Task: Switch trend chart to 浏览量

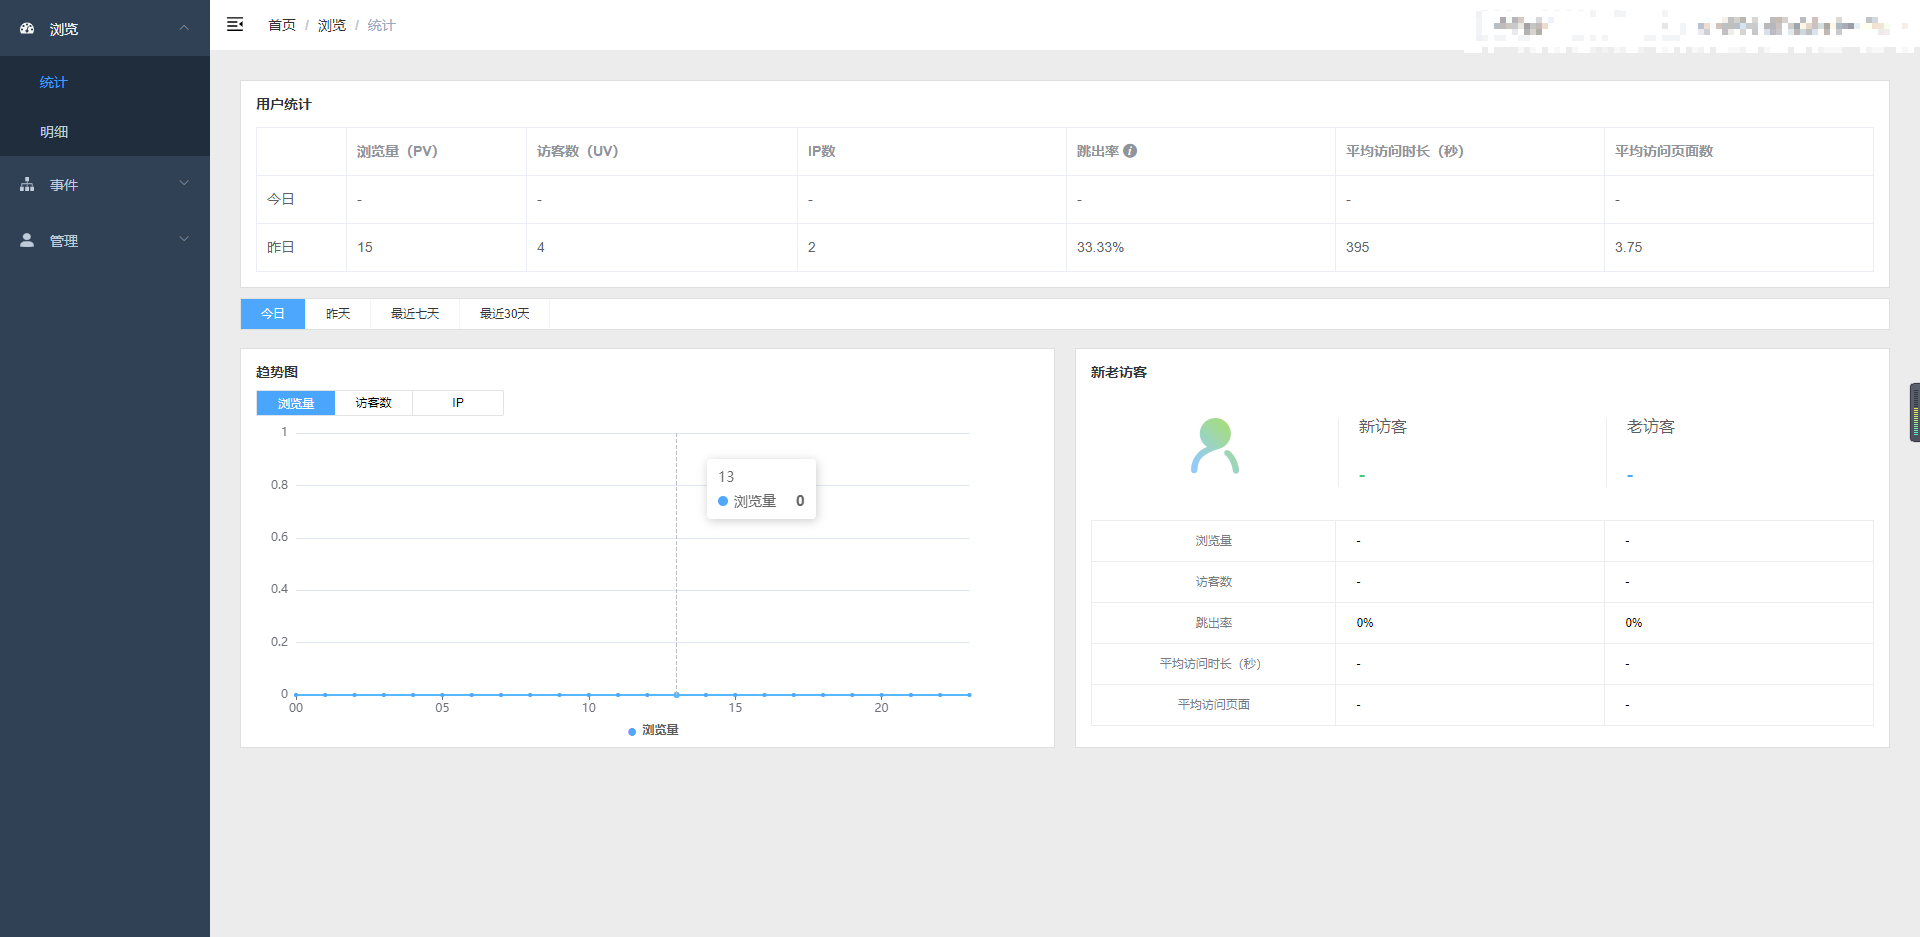Action: point(296,403)
